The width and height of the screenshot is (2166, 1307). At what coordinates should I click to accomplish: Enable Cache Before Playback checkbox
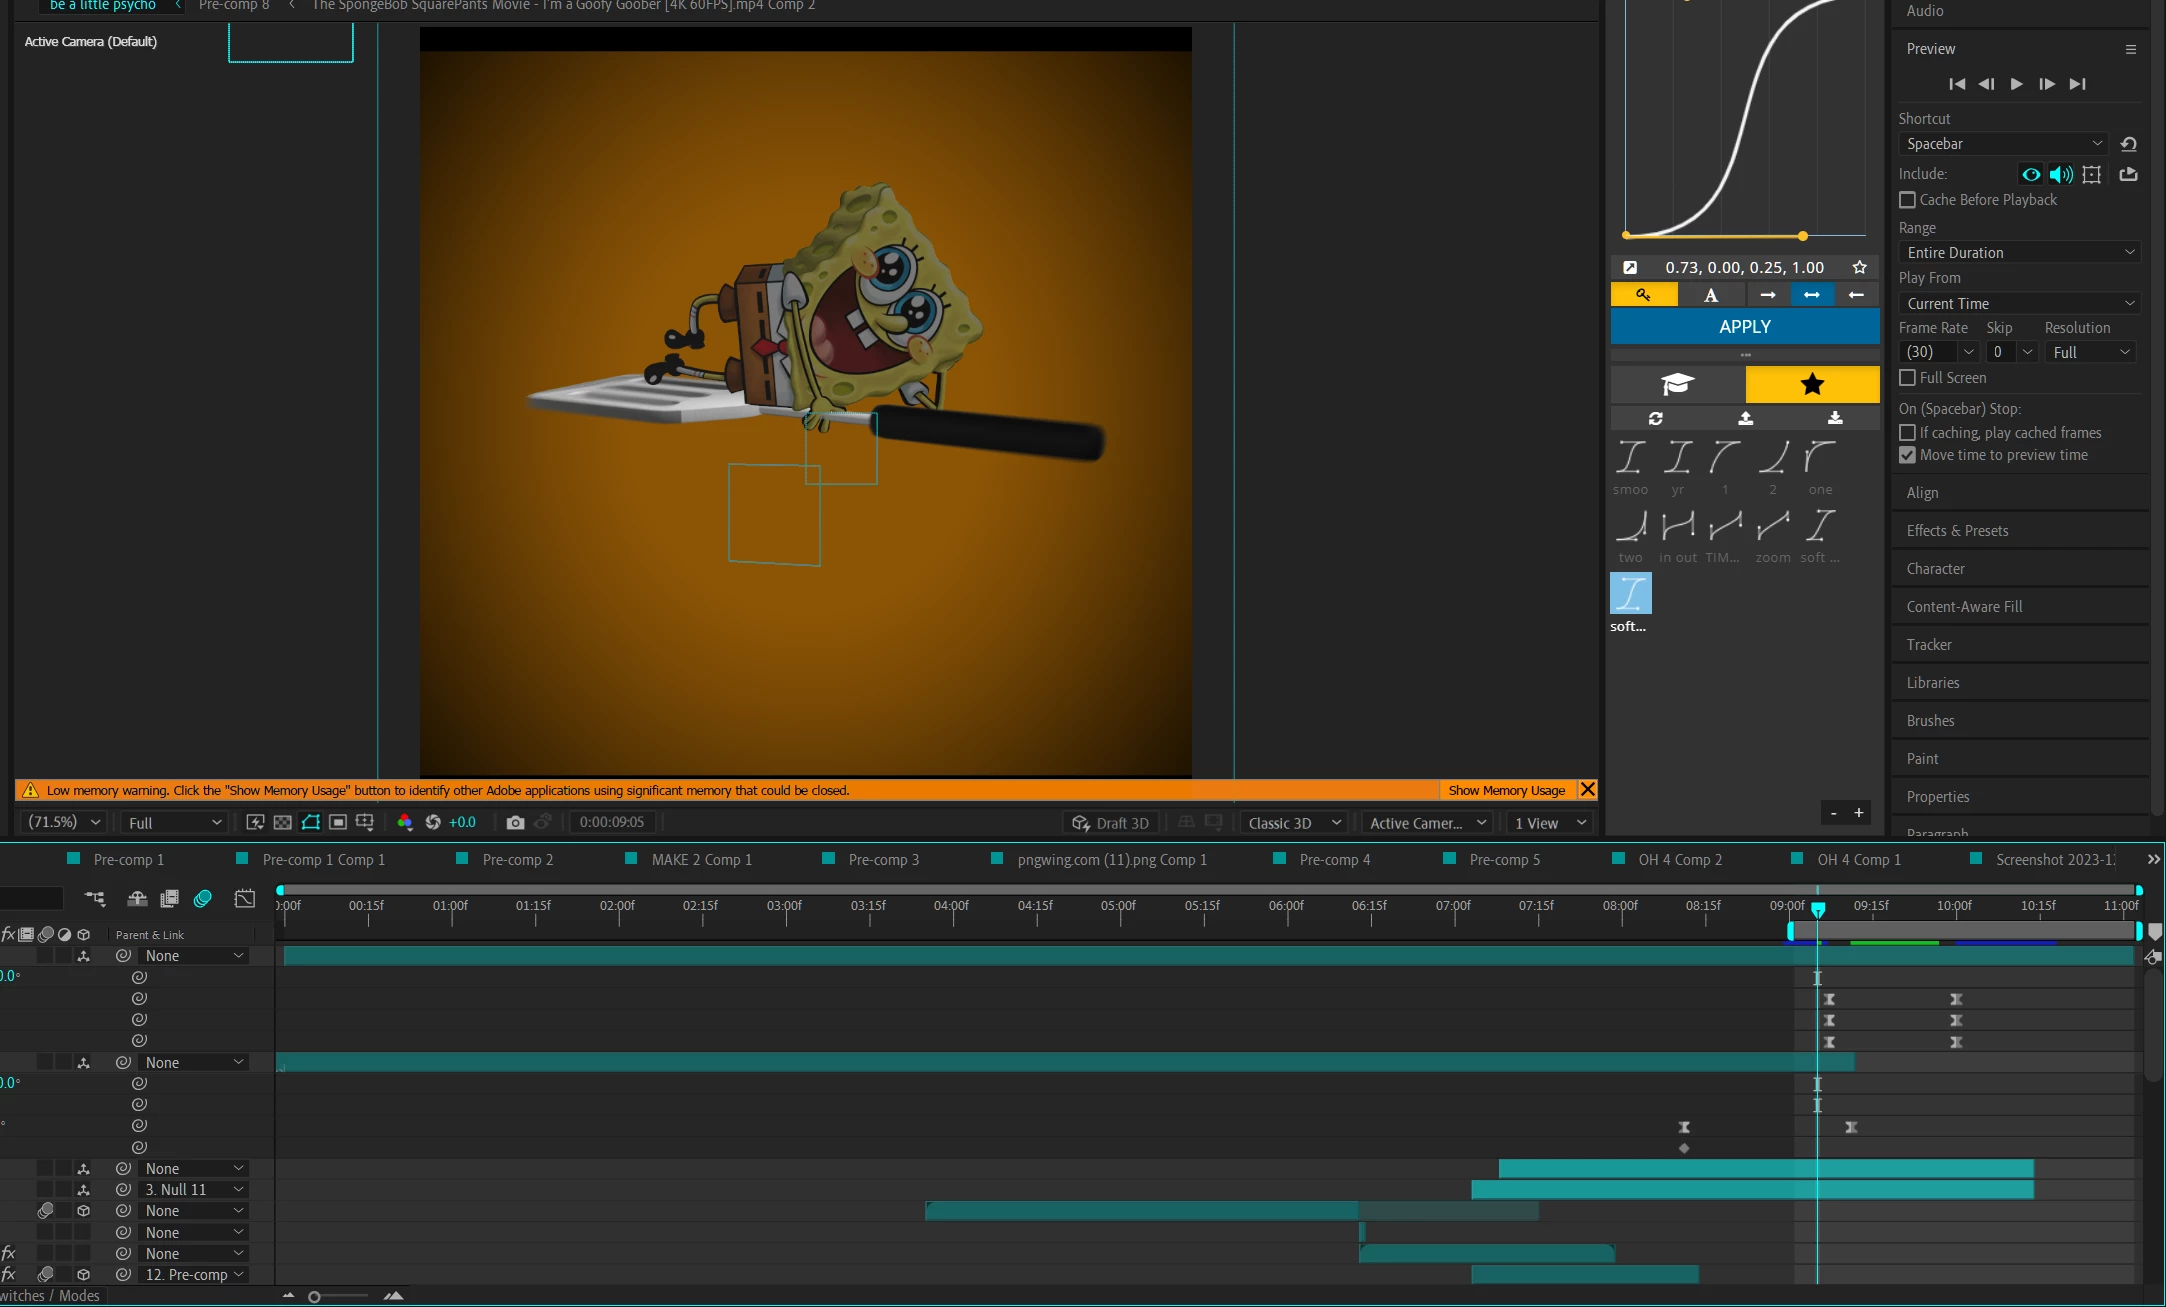coord(1908,200)
